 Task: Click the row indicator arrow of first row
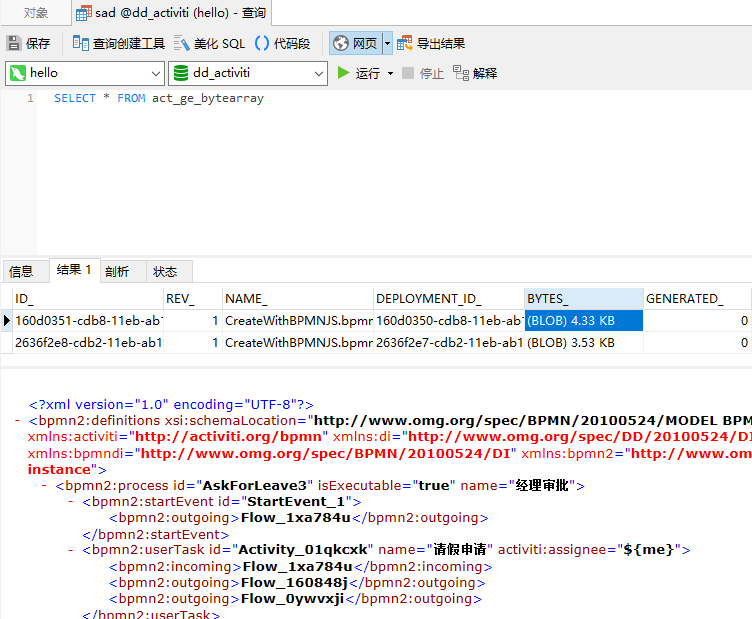click(x=6, y=321)
